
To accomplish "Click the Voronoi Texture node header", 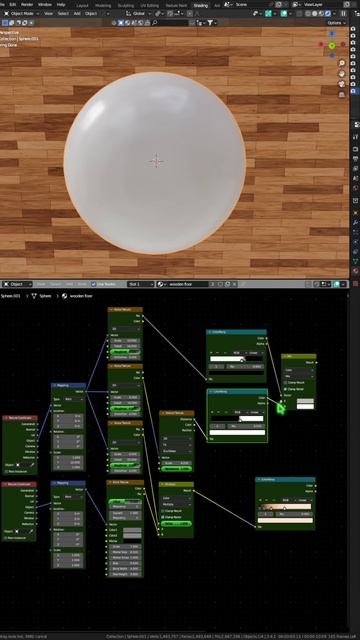I will pos(176,413).
